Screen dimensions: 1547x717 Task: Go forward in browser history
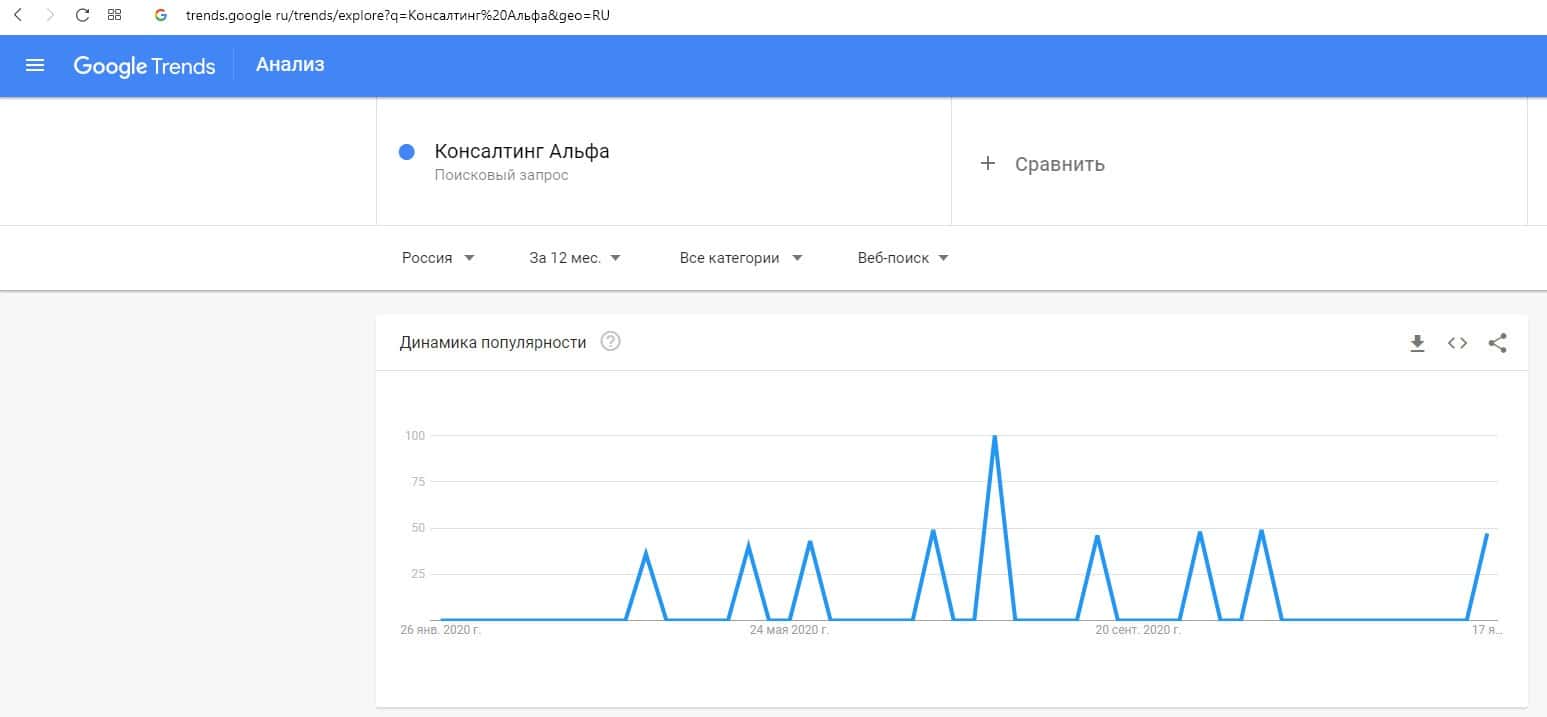(x=50, y=16)
